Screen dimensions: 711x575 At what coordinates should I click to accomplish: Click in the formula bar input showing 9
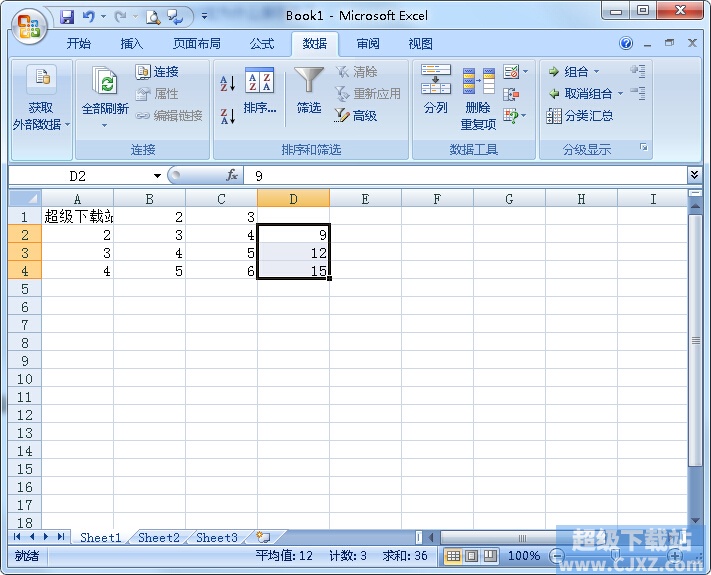tap(466, 175)
